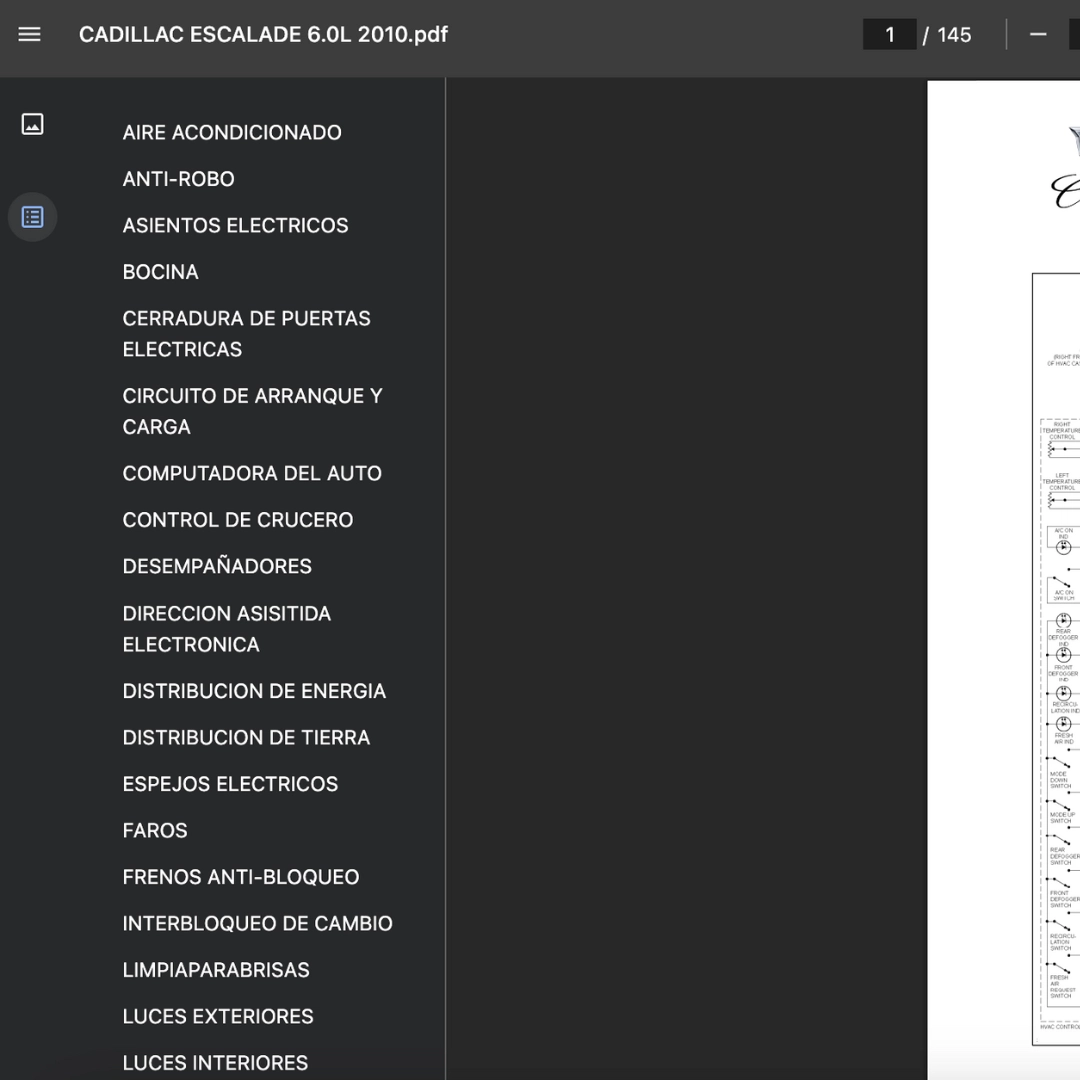Click the zoom out minus button
Viewport: 1080px width, 1080px height.
click(1038, 34)
